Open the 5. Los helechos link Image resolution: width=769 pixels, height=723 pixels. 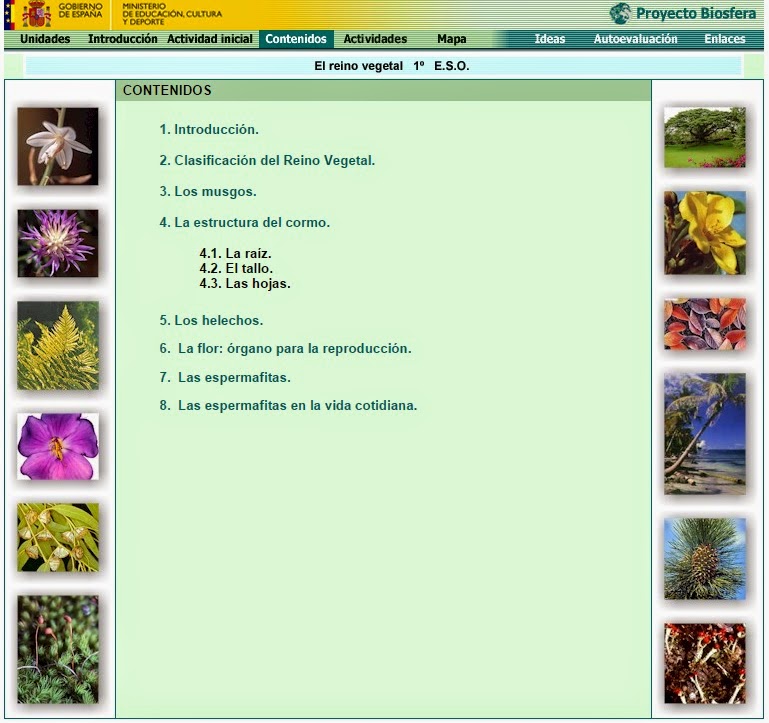tap(211, 320)
